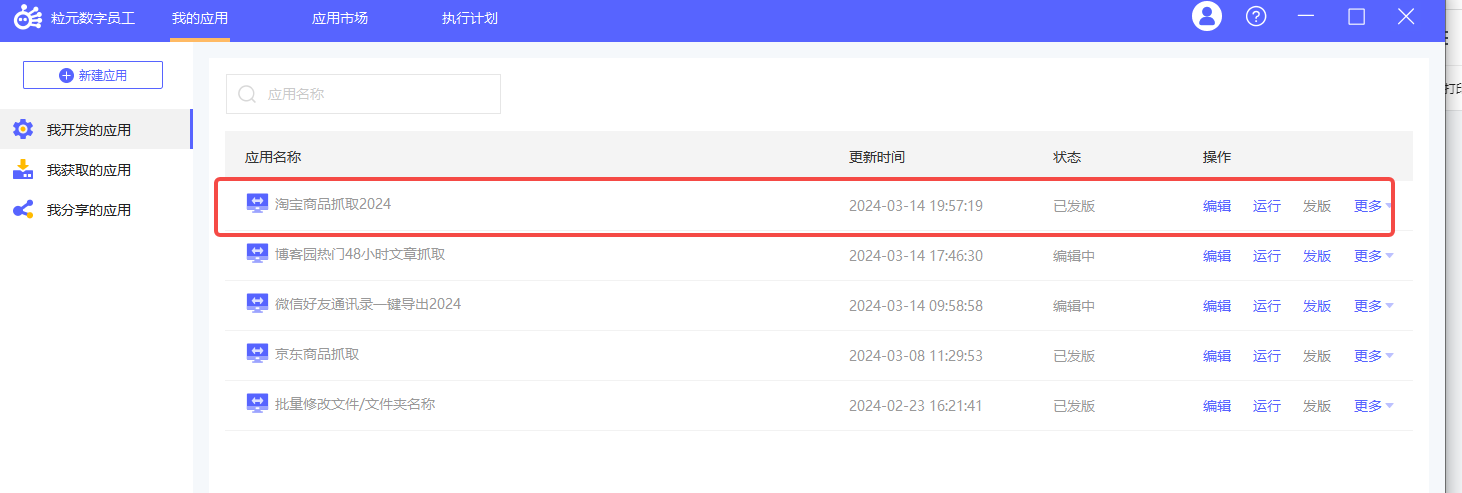Select the 博客园热门48小时文章抓取 app name
This screenshot has height=493, width=1462.
point(360,254)
